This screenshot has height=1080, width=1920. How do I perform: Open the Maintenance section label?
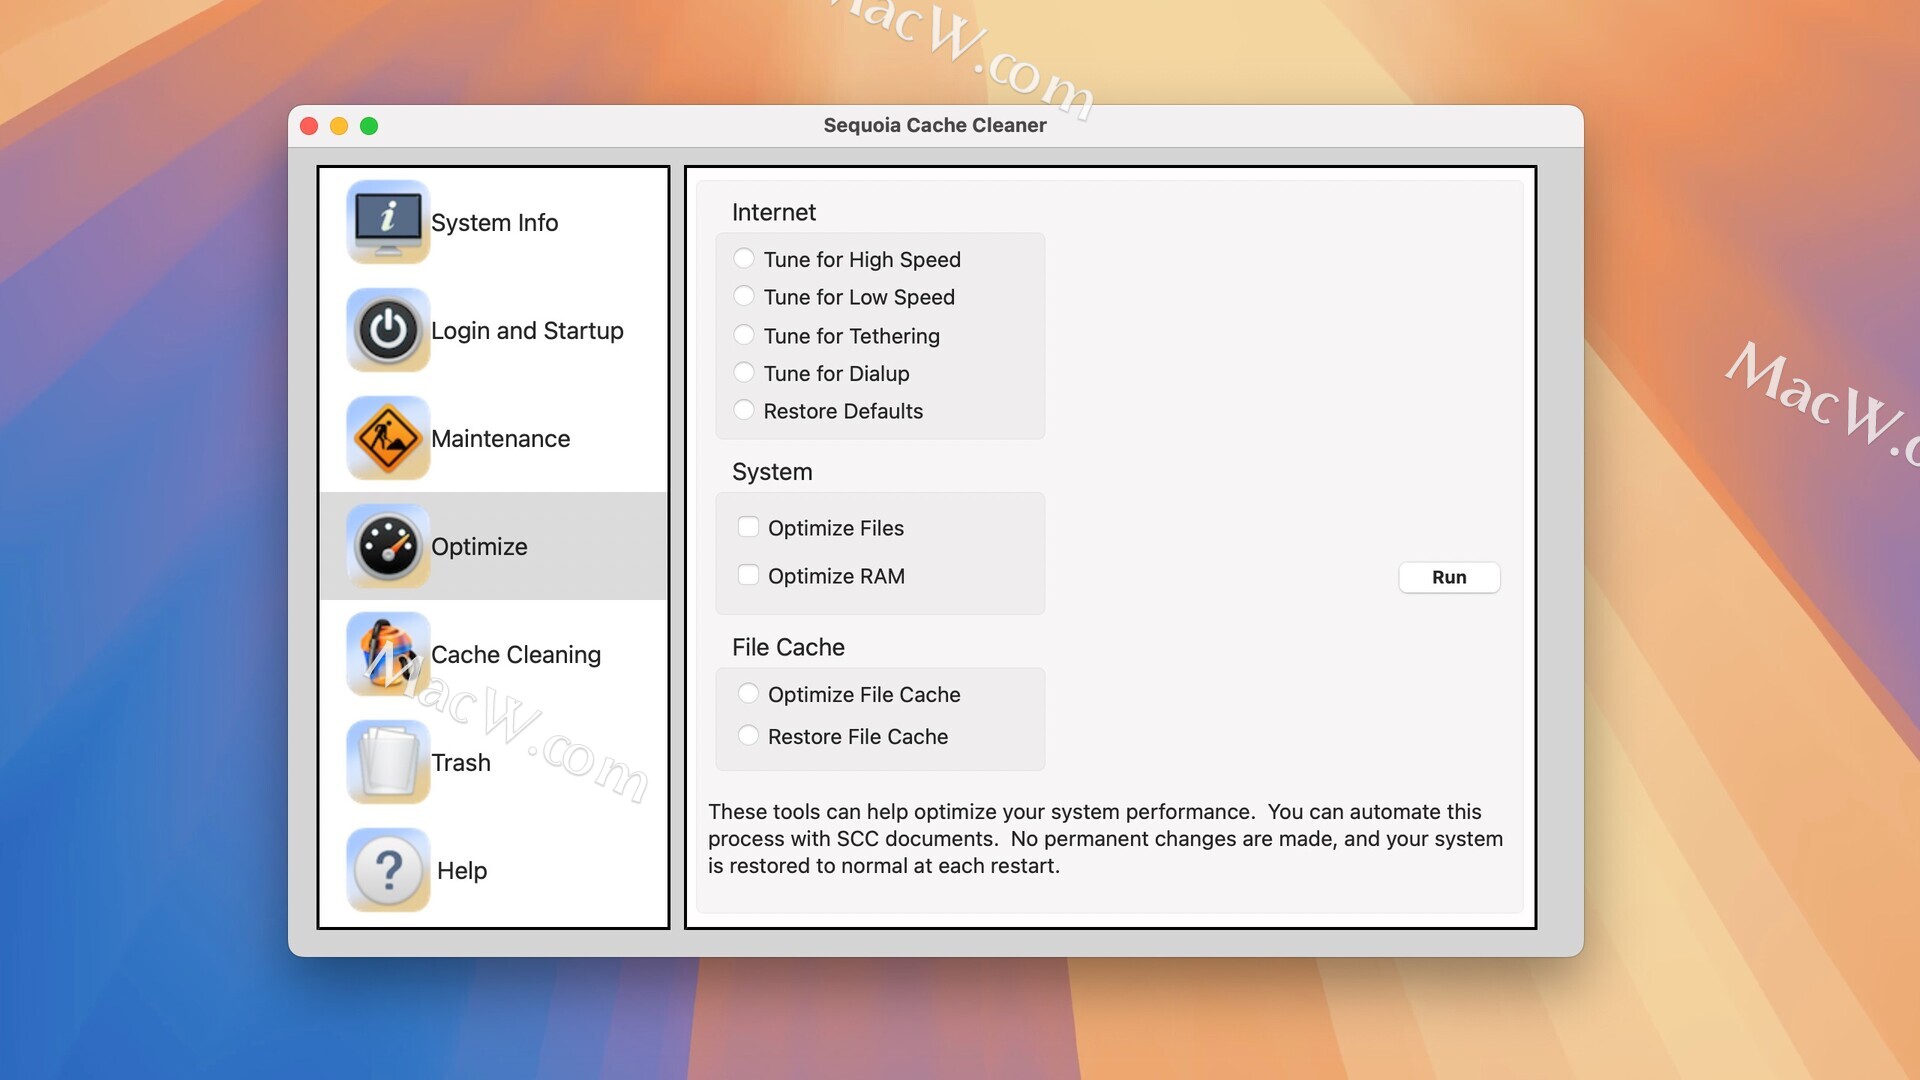pos(500,438)
